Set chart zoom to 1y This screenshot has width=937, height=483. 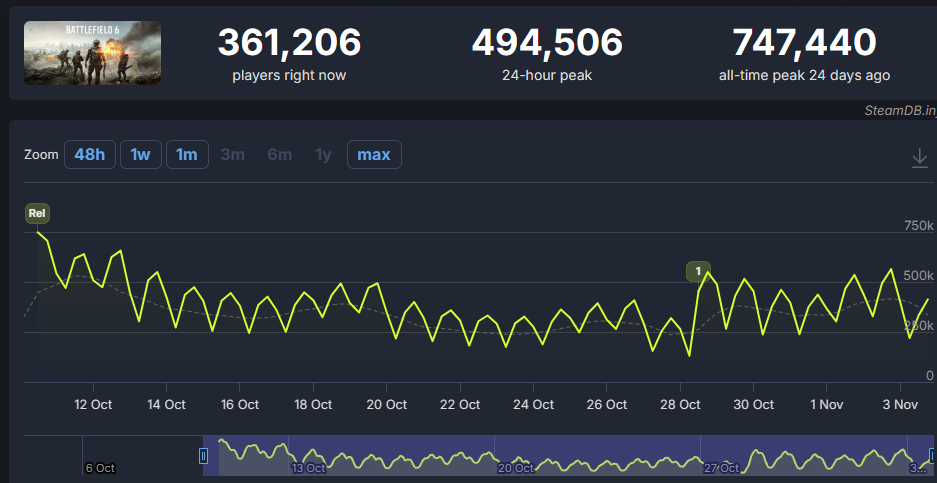point(323,155)
